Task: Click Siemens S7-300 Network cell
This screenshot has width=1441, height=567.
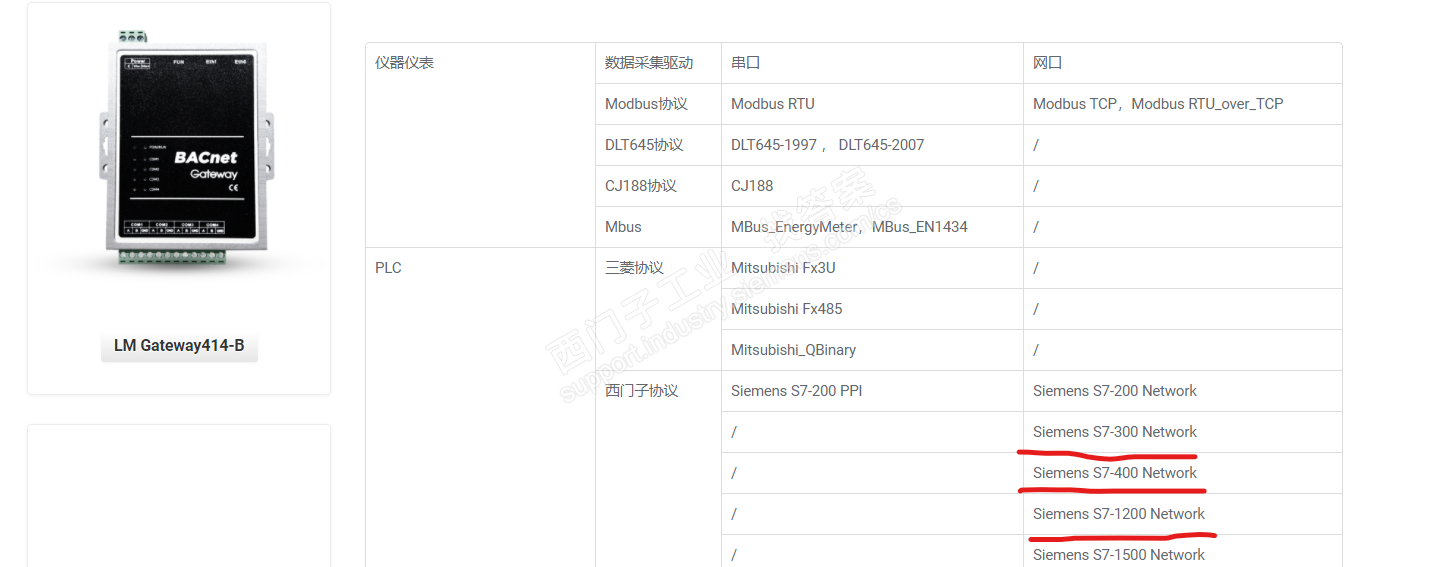Action: 1182,432
